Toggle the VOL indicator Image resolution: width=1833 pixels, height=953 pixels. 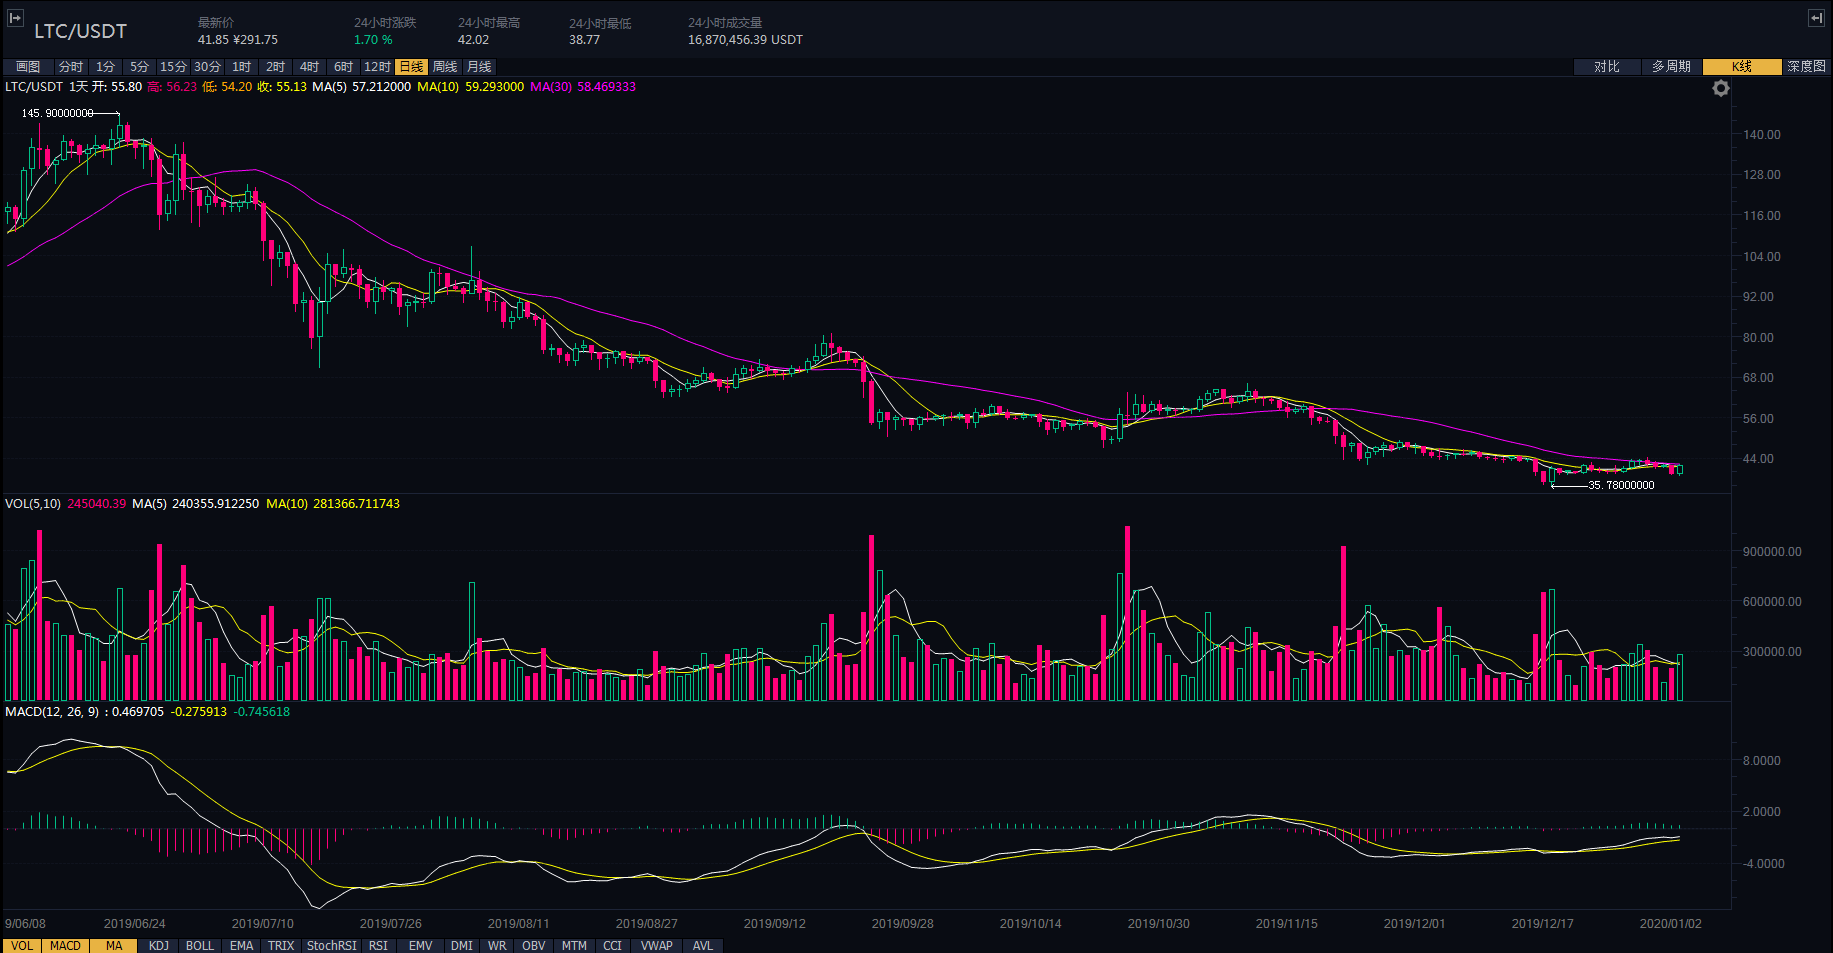[22, 946]
